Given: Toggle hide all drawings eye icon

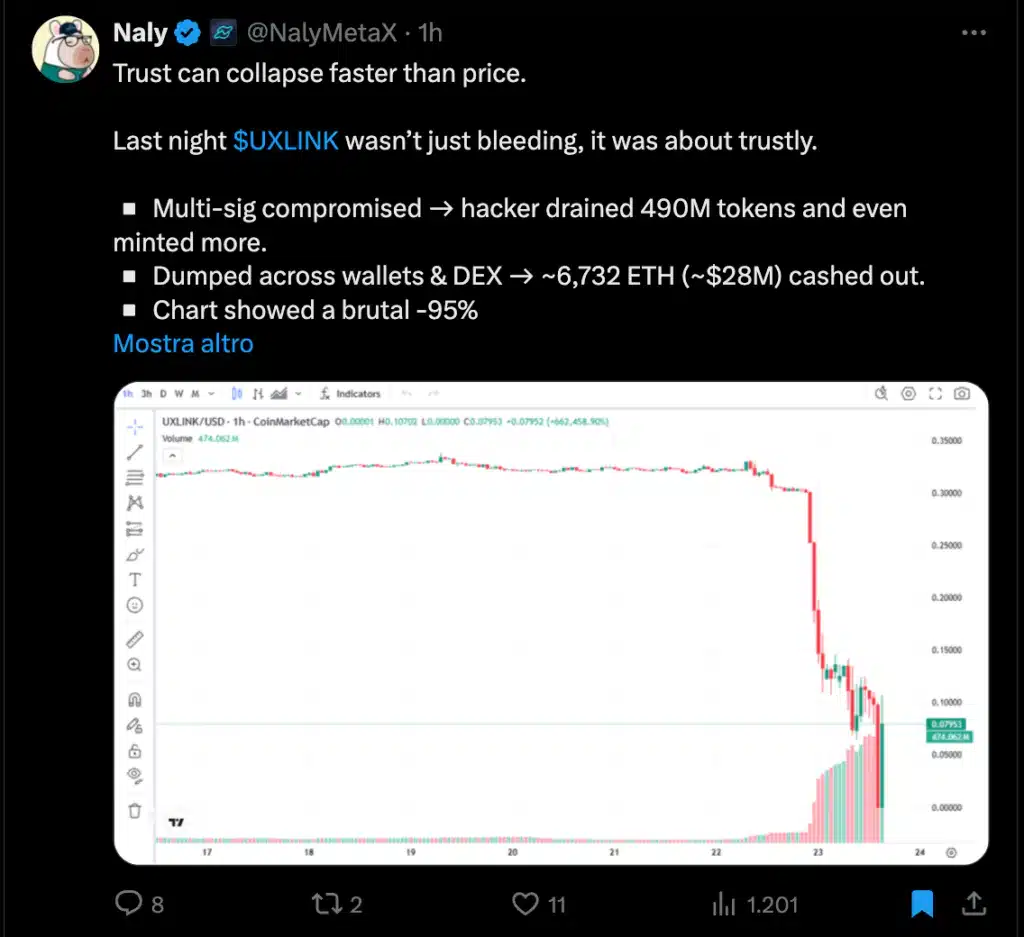Looking at the screenshot, I should (135, 775).
